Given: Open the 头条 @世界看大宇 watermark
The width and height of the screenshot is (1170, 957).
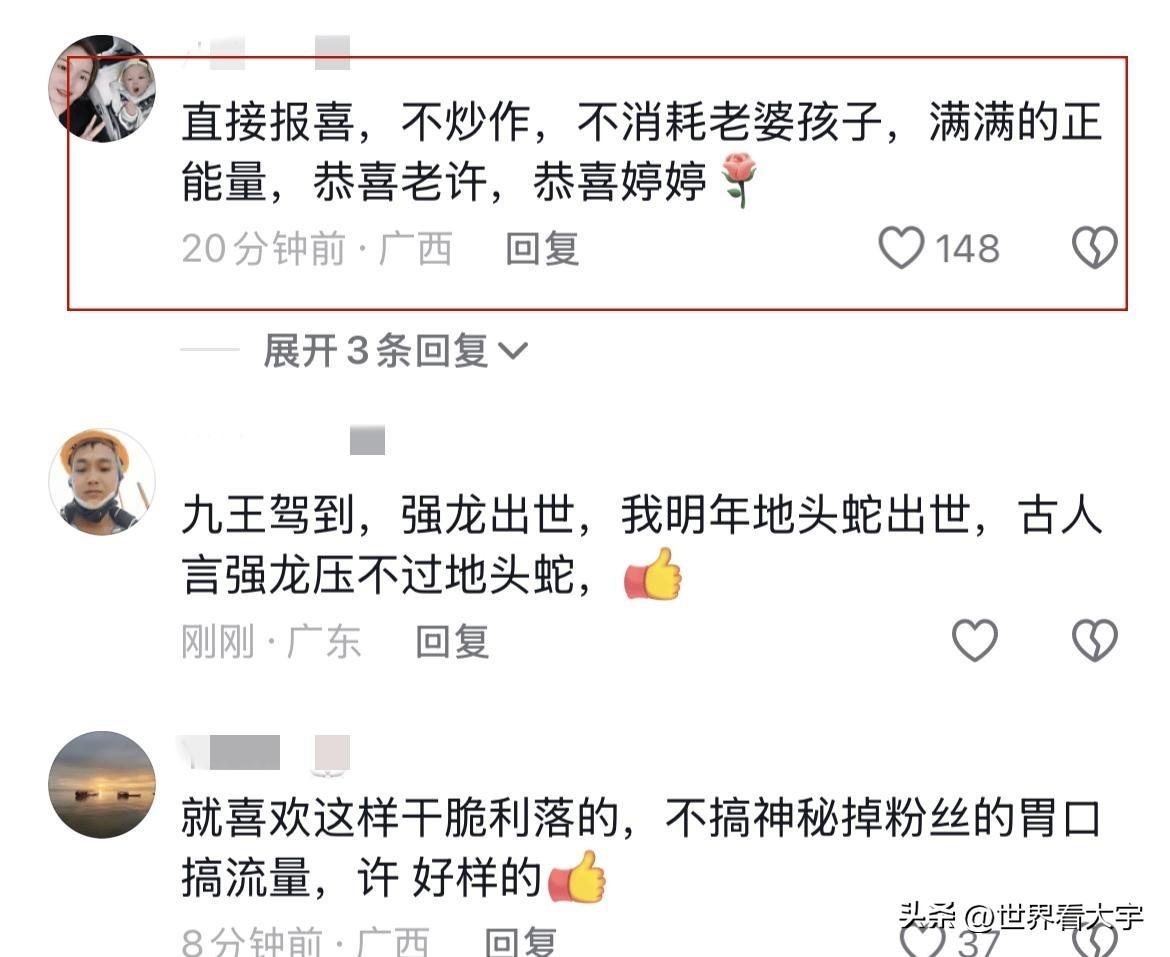Looking at the screenshot, I should [1021, 917].
